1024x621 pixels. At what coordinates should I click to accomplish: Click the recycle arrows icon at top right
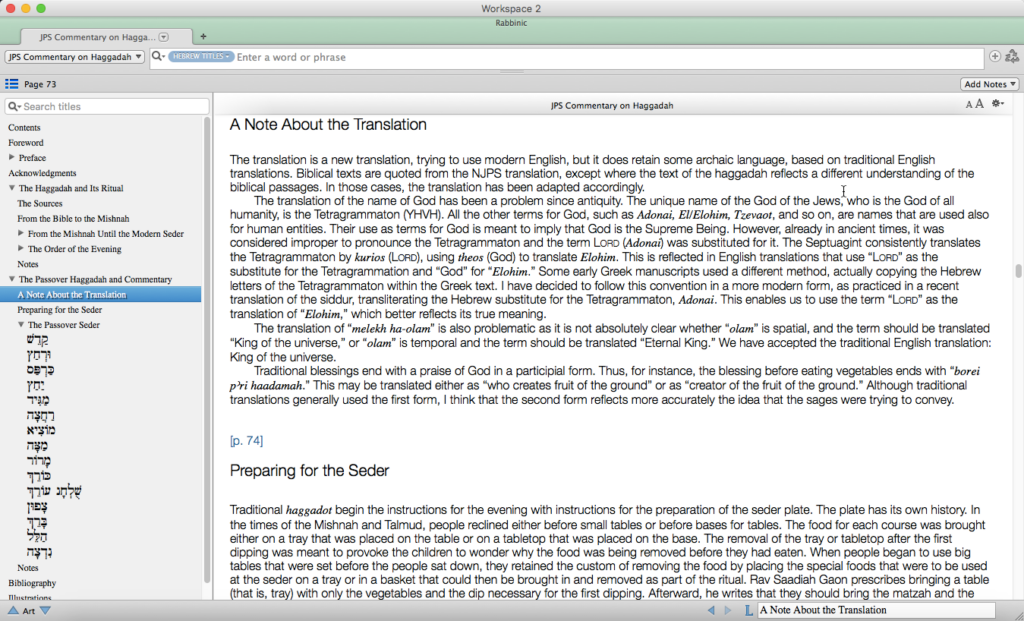pos(1012,56)
